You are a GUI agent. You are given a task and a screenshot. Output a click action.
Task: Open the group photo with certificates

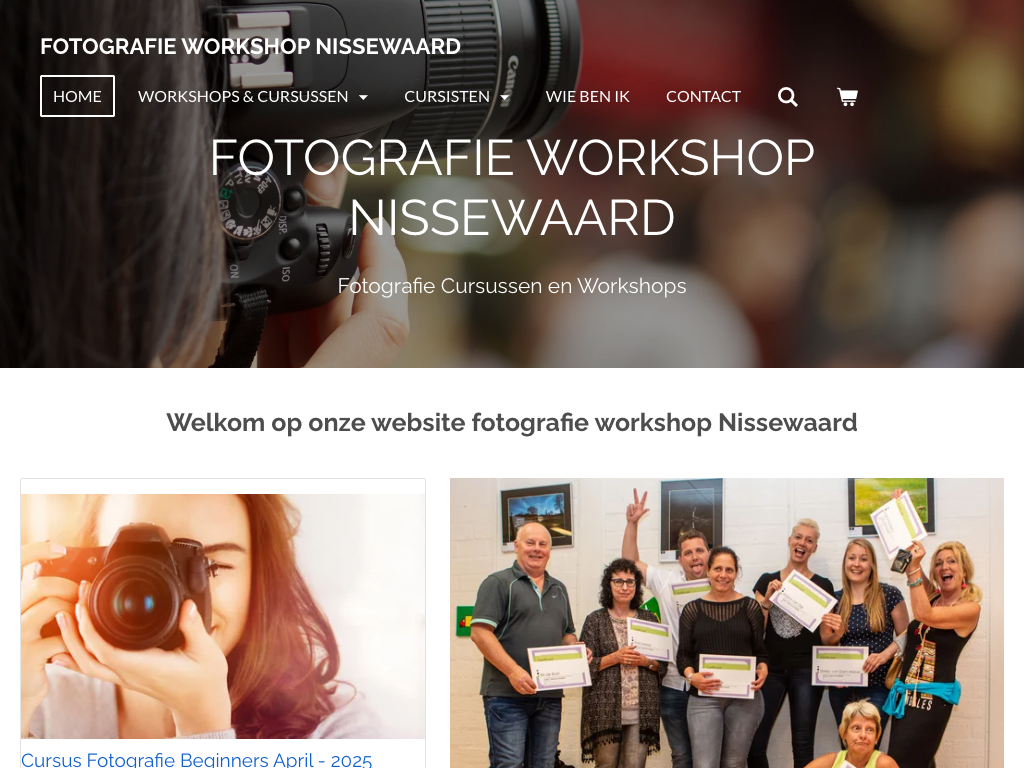point(726,623)
